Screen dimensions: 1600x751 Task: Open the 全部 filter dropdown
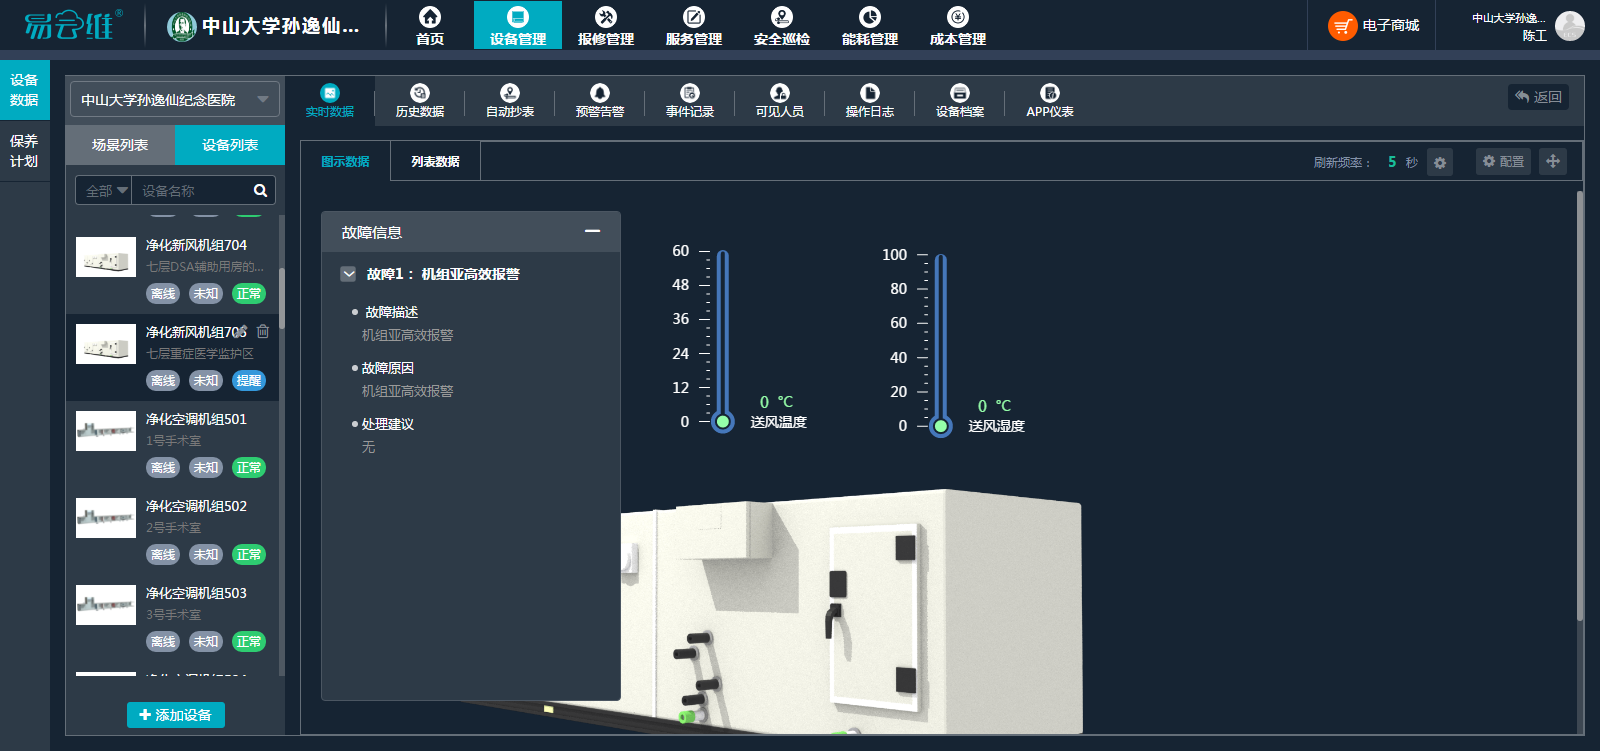(105, 190)
